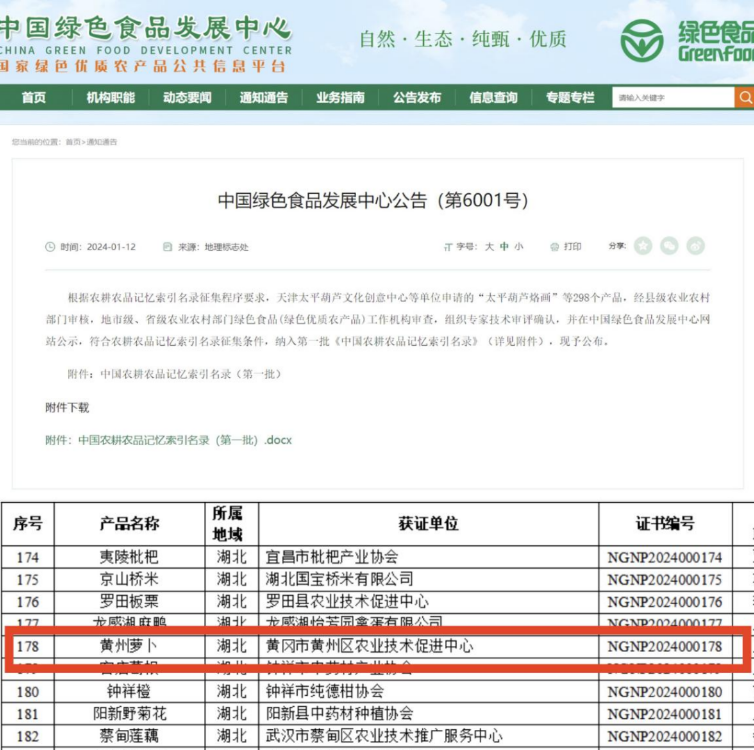Open the 动态要闻 menu
Image resolution: width=754 pixels, height=750 pixels.
[187, 98]
